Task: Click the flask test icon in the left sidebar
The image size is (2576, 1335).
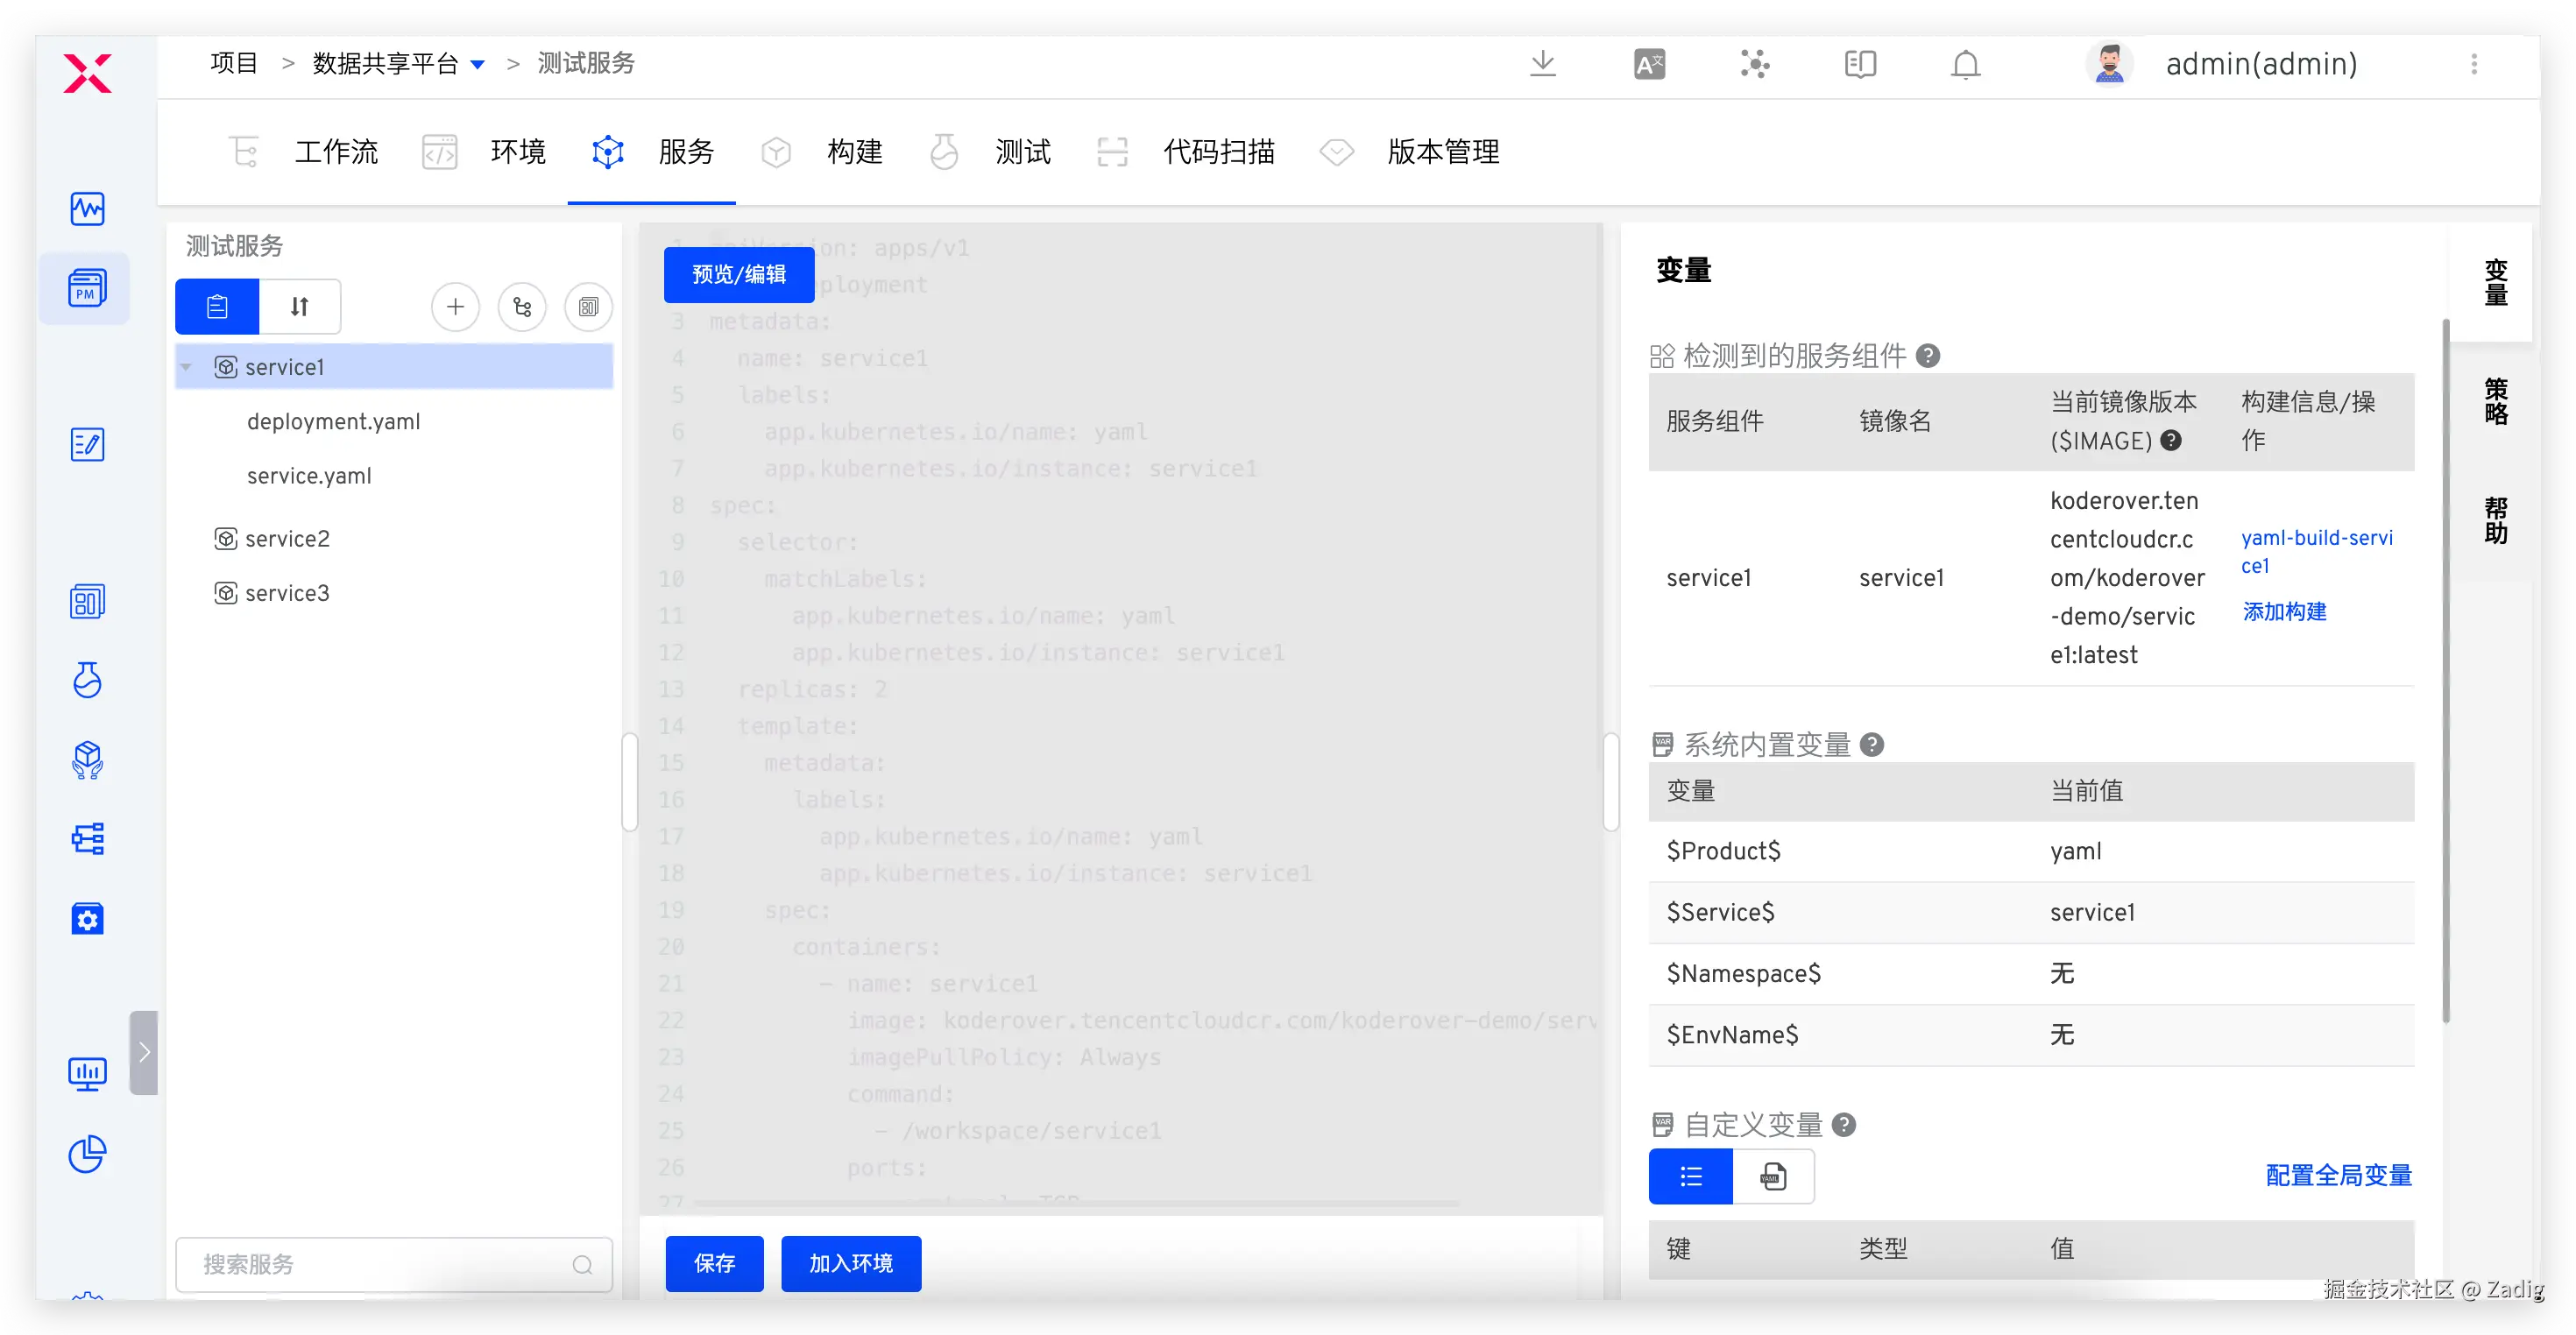Action: pos(87,680)
